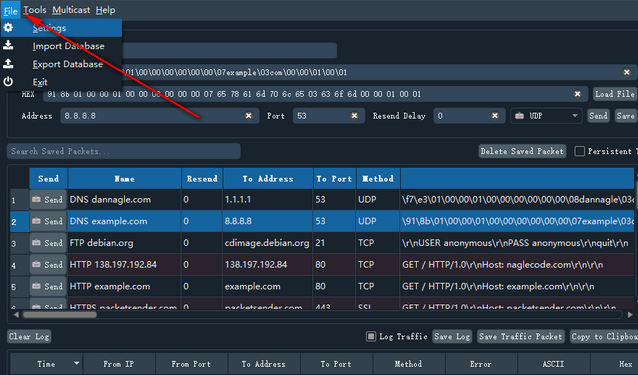Image resolution: width=638 pixels, height=375 pixels.
Task: Open the UDP protocol dropdown
Action: pyautogui.click(x=546, y=116)
